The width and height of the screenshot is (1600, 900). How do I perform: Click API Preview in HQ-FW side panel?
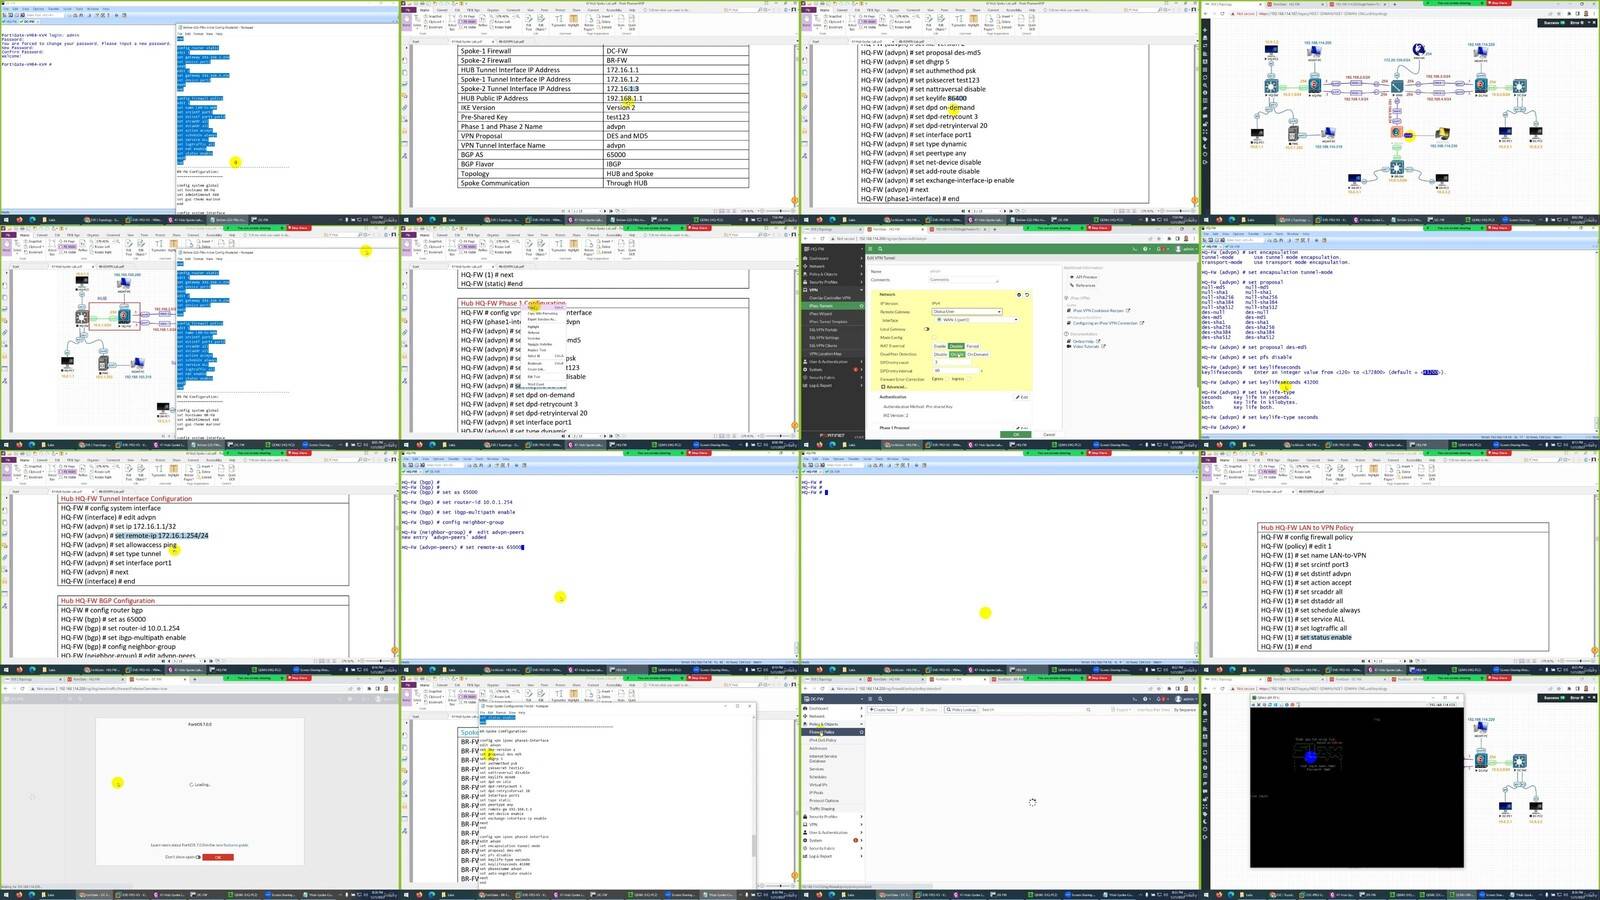pyautogui.click(x=1084, y=277)
